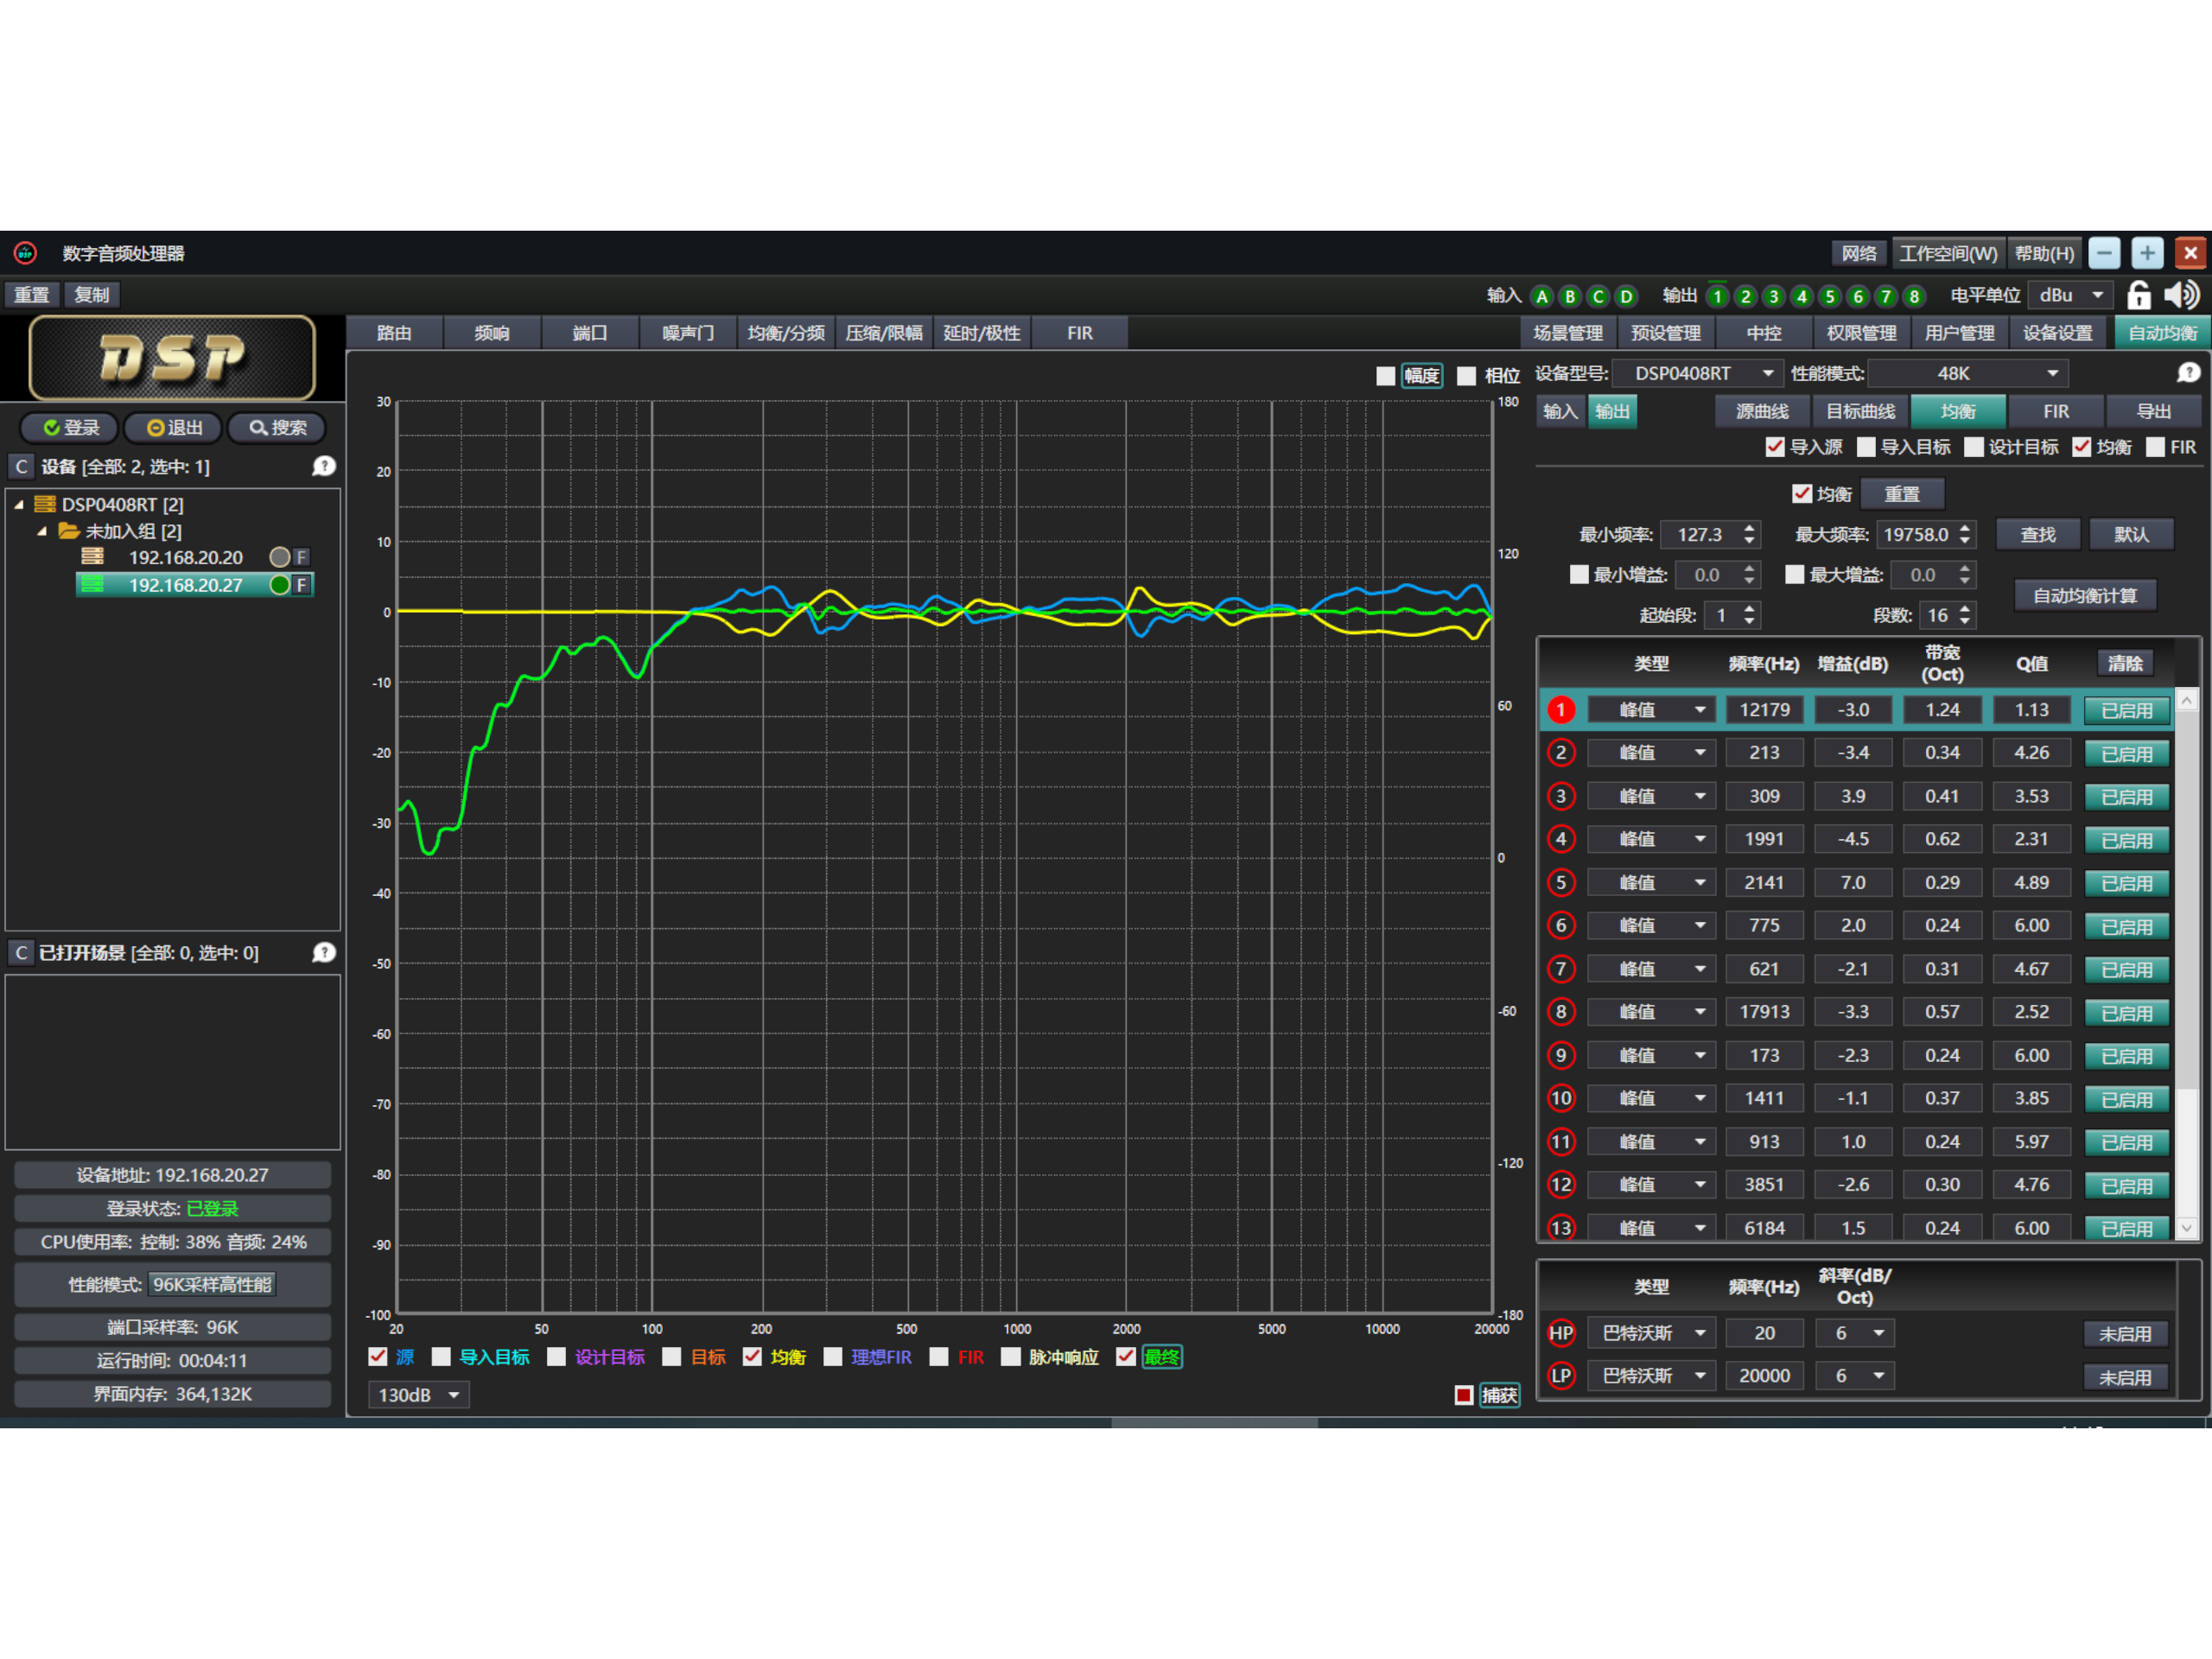Open the Help (帮助(H)) menu
This screenshot has width=2212, height=1659.
[2044, 253]
